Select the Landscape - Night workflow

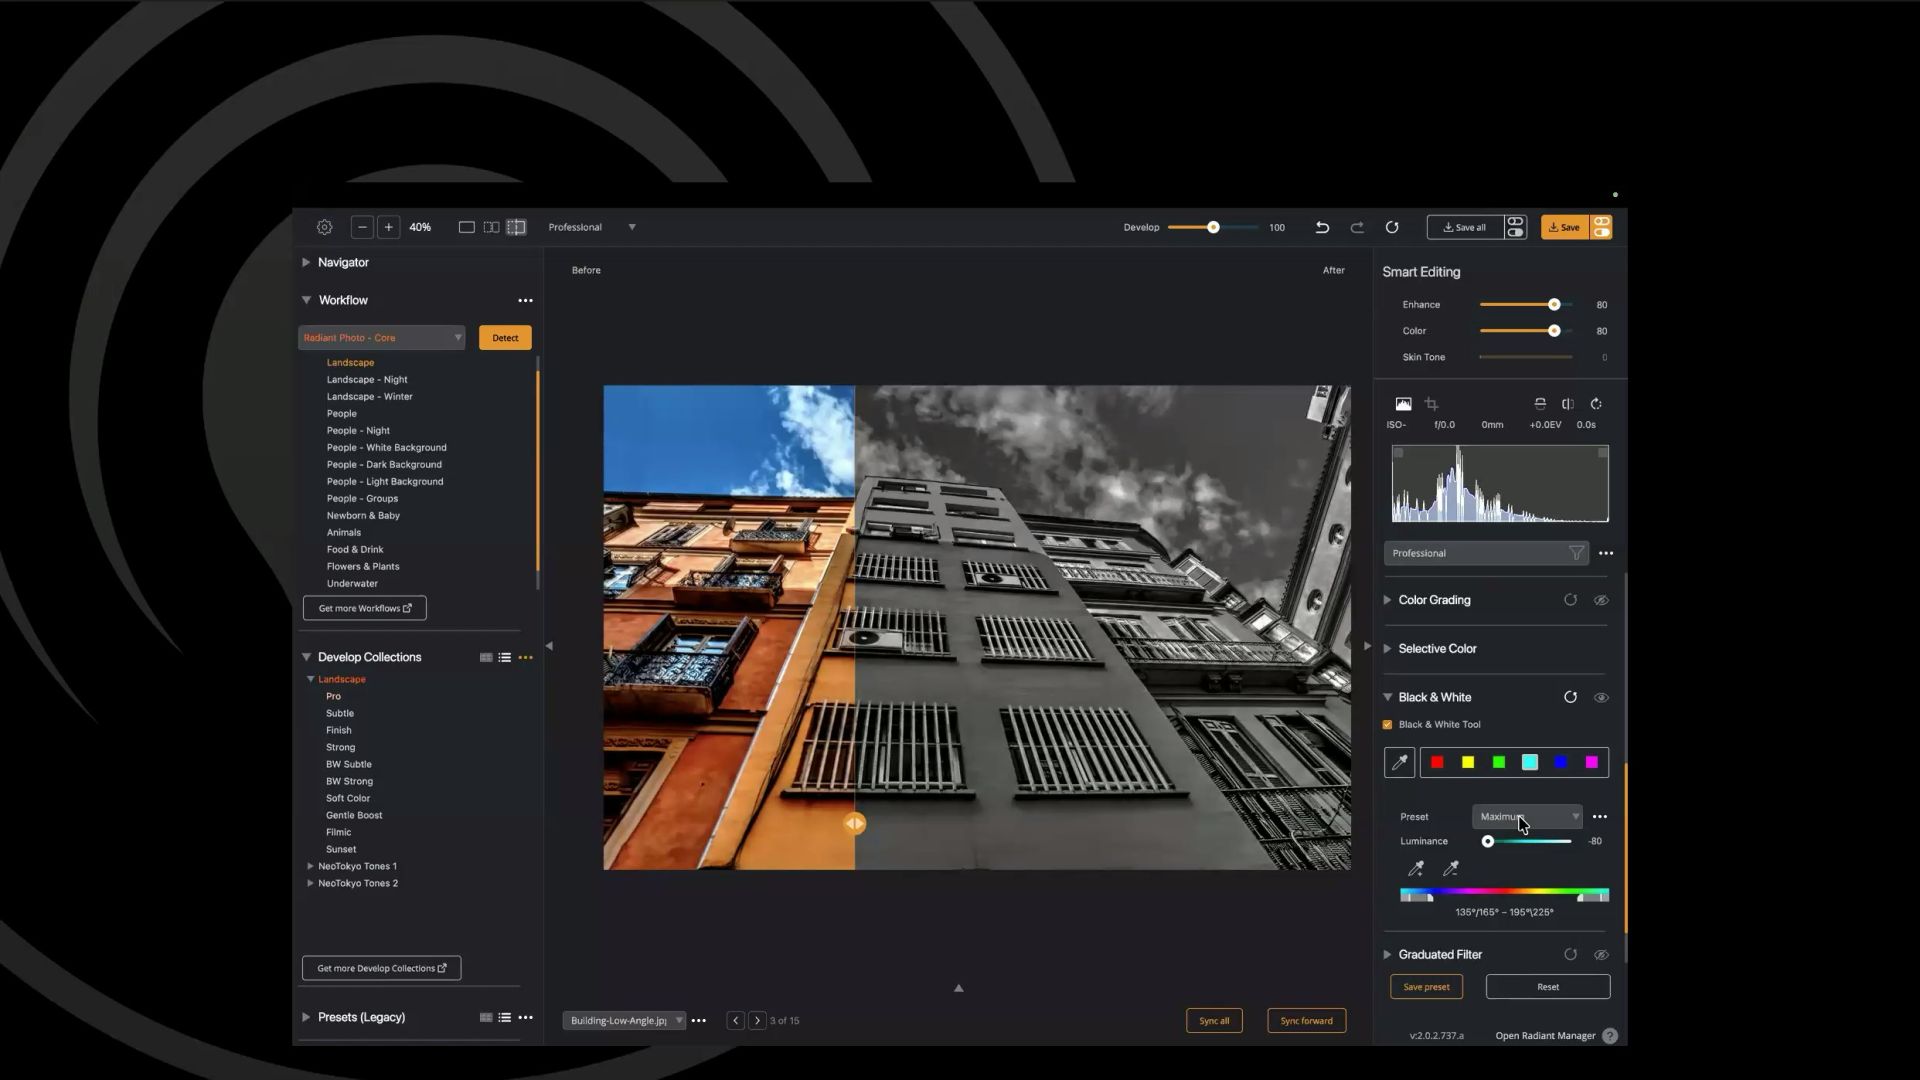pos(367,379)
